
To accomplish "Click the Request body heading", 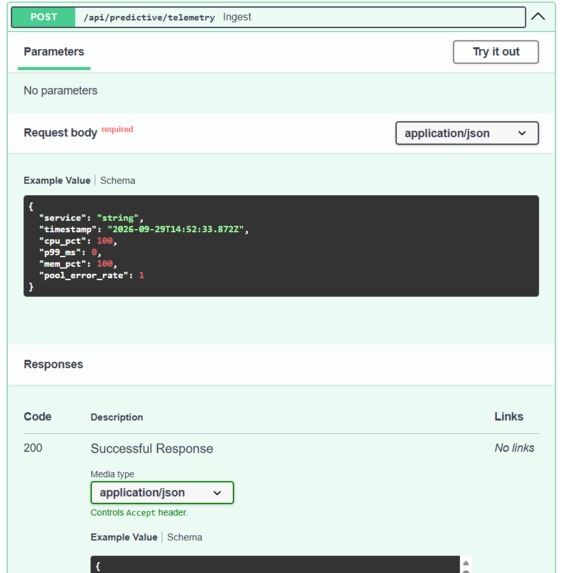I will pyautogui.click(x=60, y=133).
